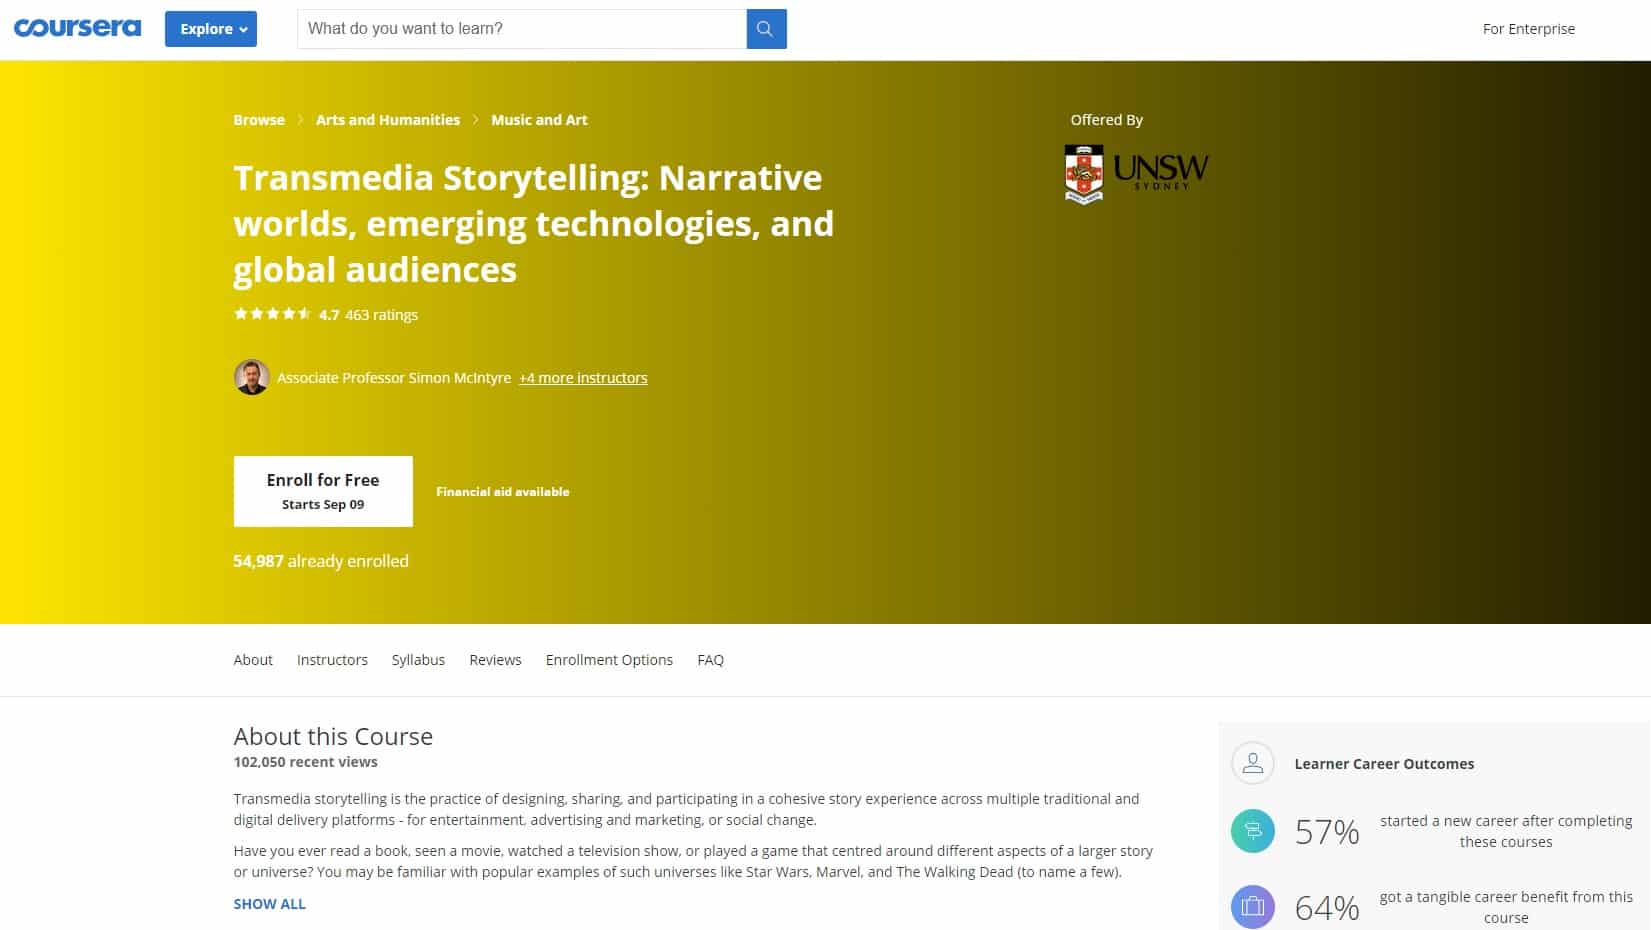Click the Offered By label
The height and width of the screenshot is (930, 1651).
pos(1106,120)
